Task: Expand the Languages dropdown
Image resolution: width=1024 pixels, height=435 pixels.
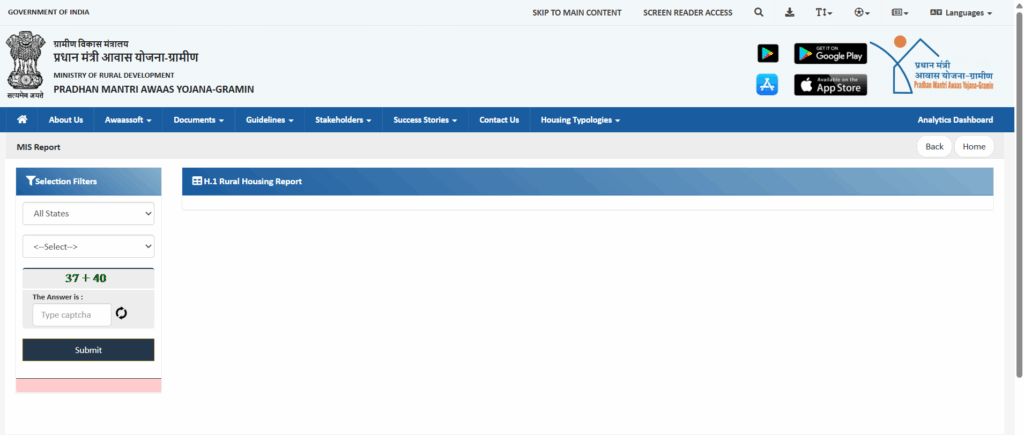Action: 961,13
